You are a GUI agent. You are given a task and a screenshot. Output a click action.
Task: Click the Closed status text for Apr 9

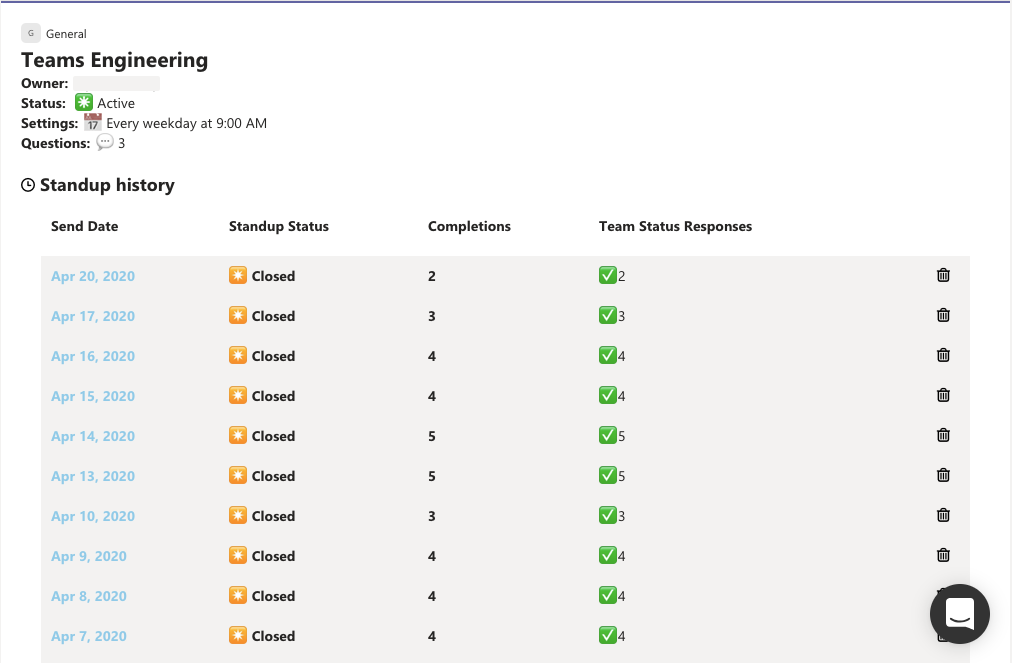[x=274, y=556]
